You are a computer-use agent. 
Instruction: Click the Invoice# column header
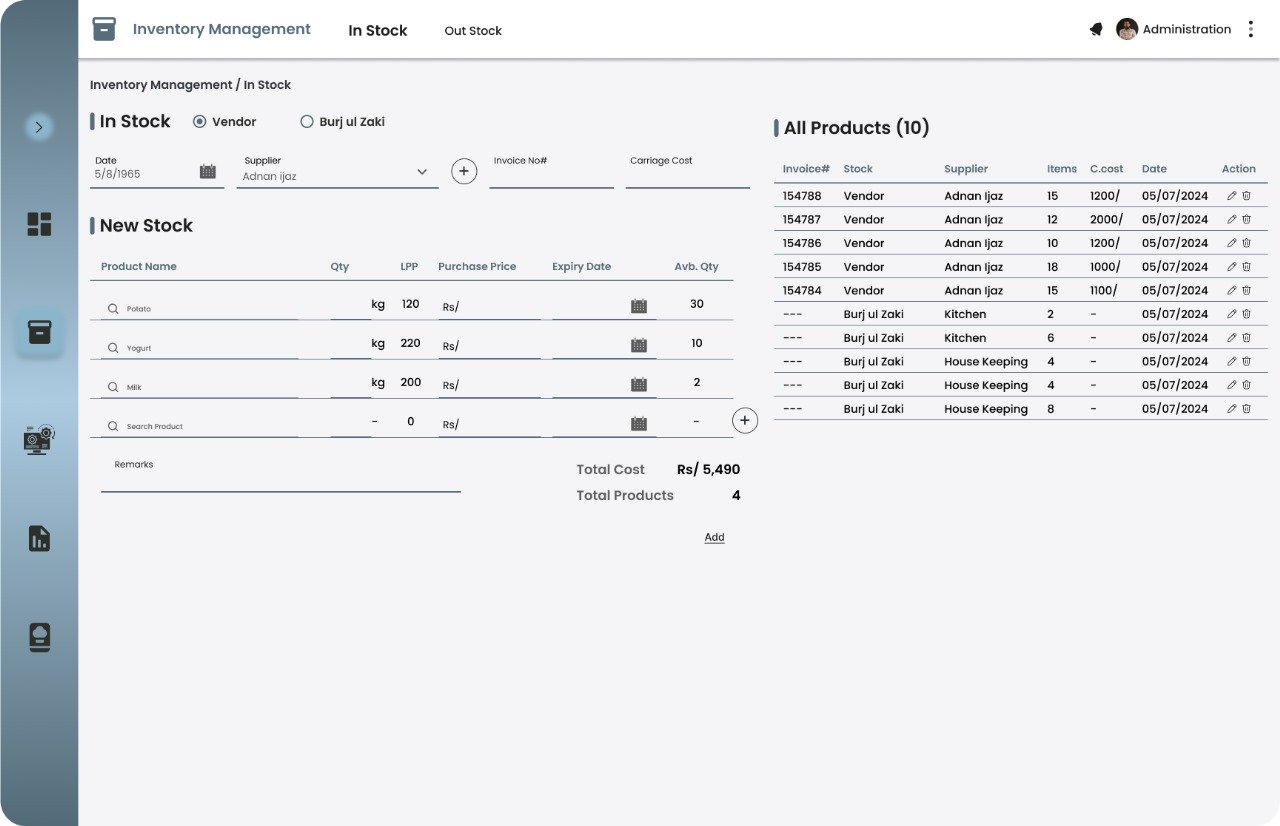coord(806,169)
